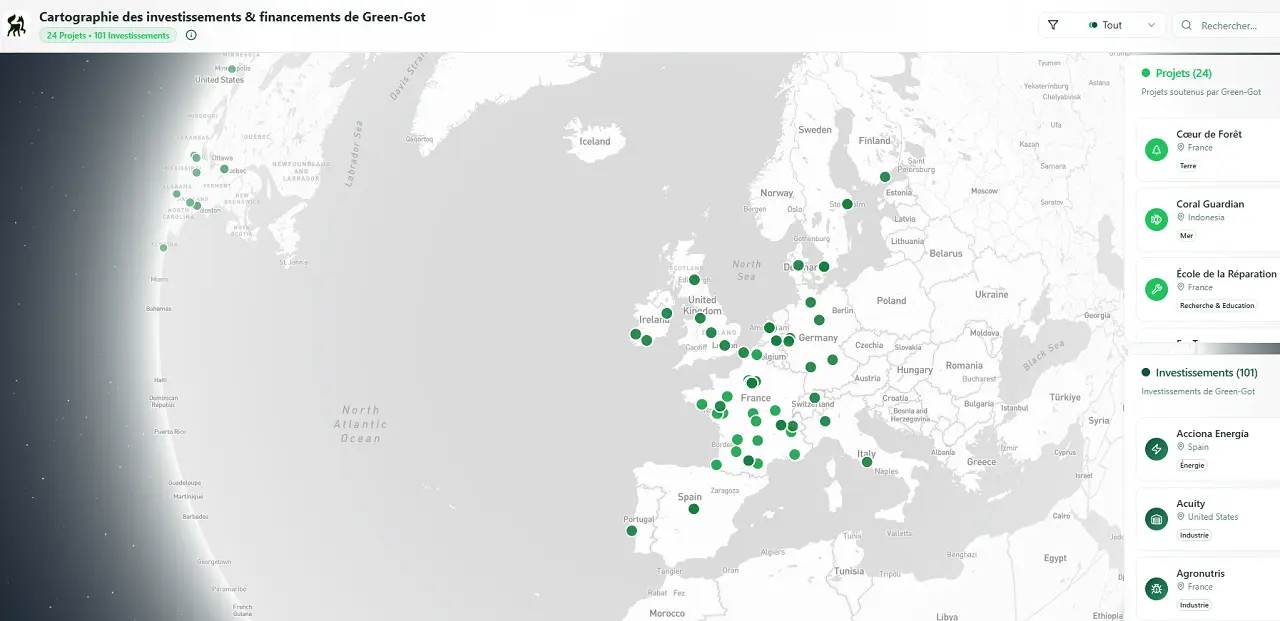Click the map marker on Ireland's east coast
1280x621 pixels.
[x=667, y=313]
